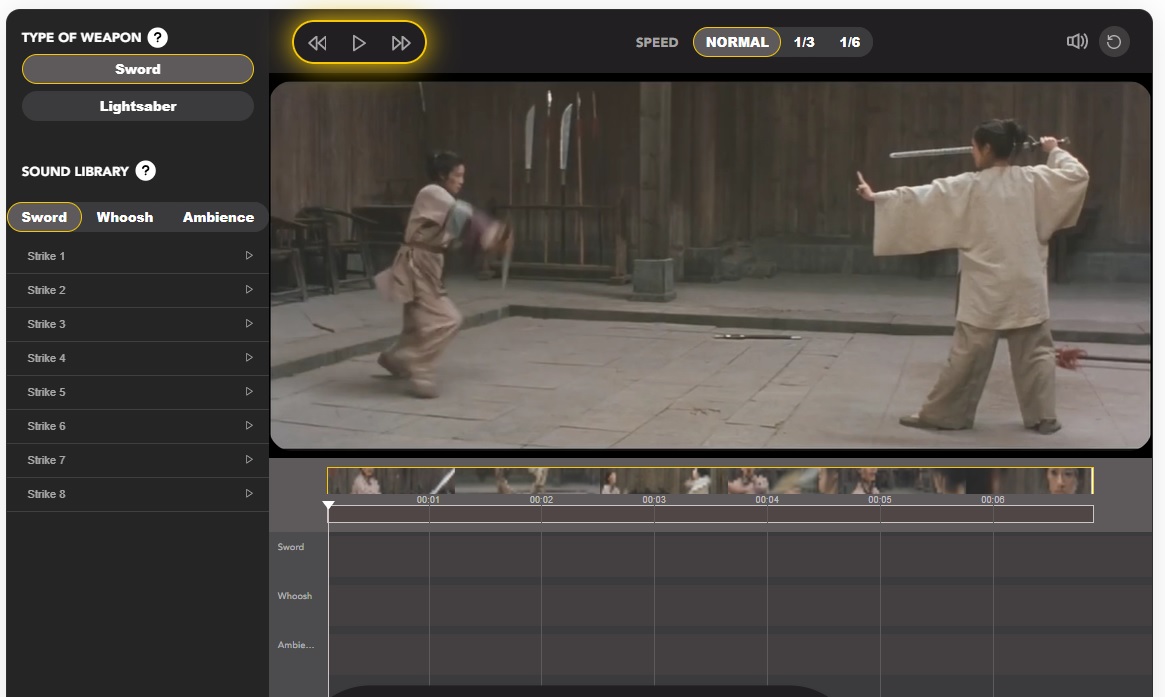Open the Type of Weapon help icon
The width and height of the screenshot is (1165, 697).
pyautogui.click(x=157, y=36)
